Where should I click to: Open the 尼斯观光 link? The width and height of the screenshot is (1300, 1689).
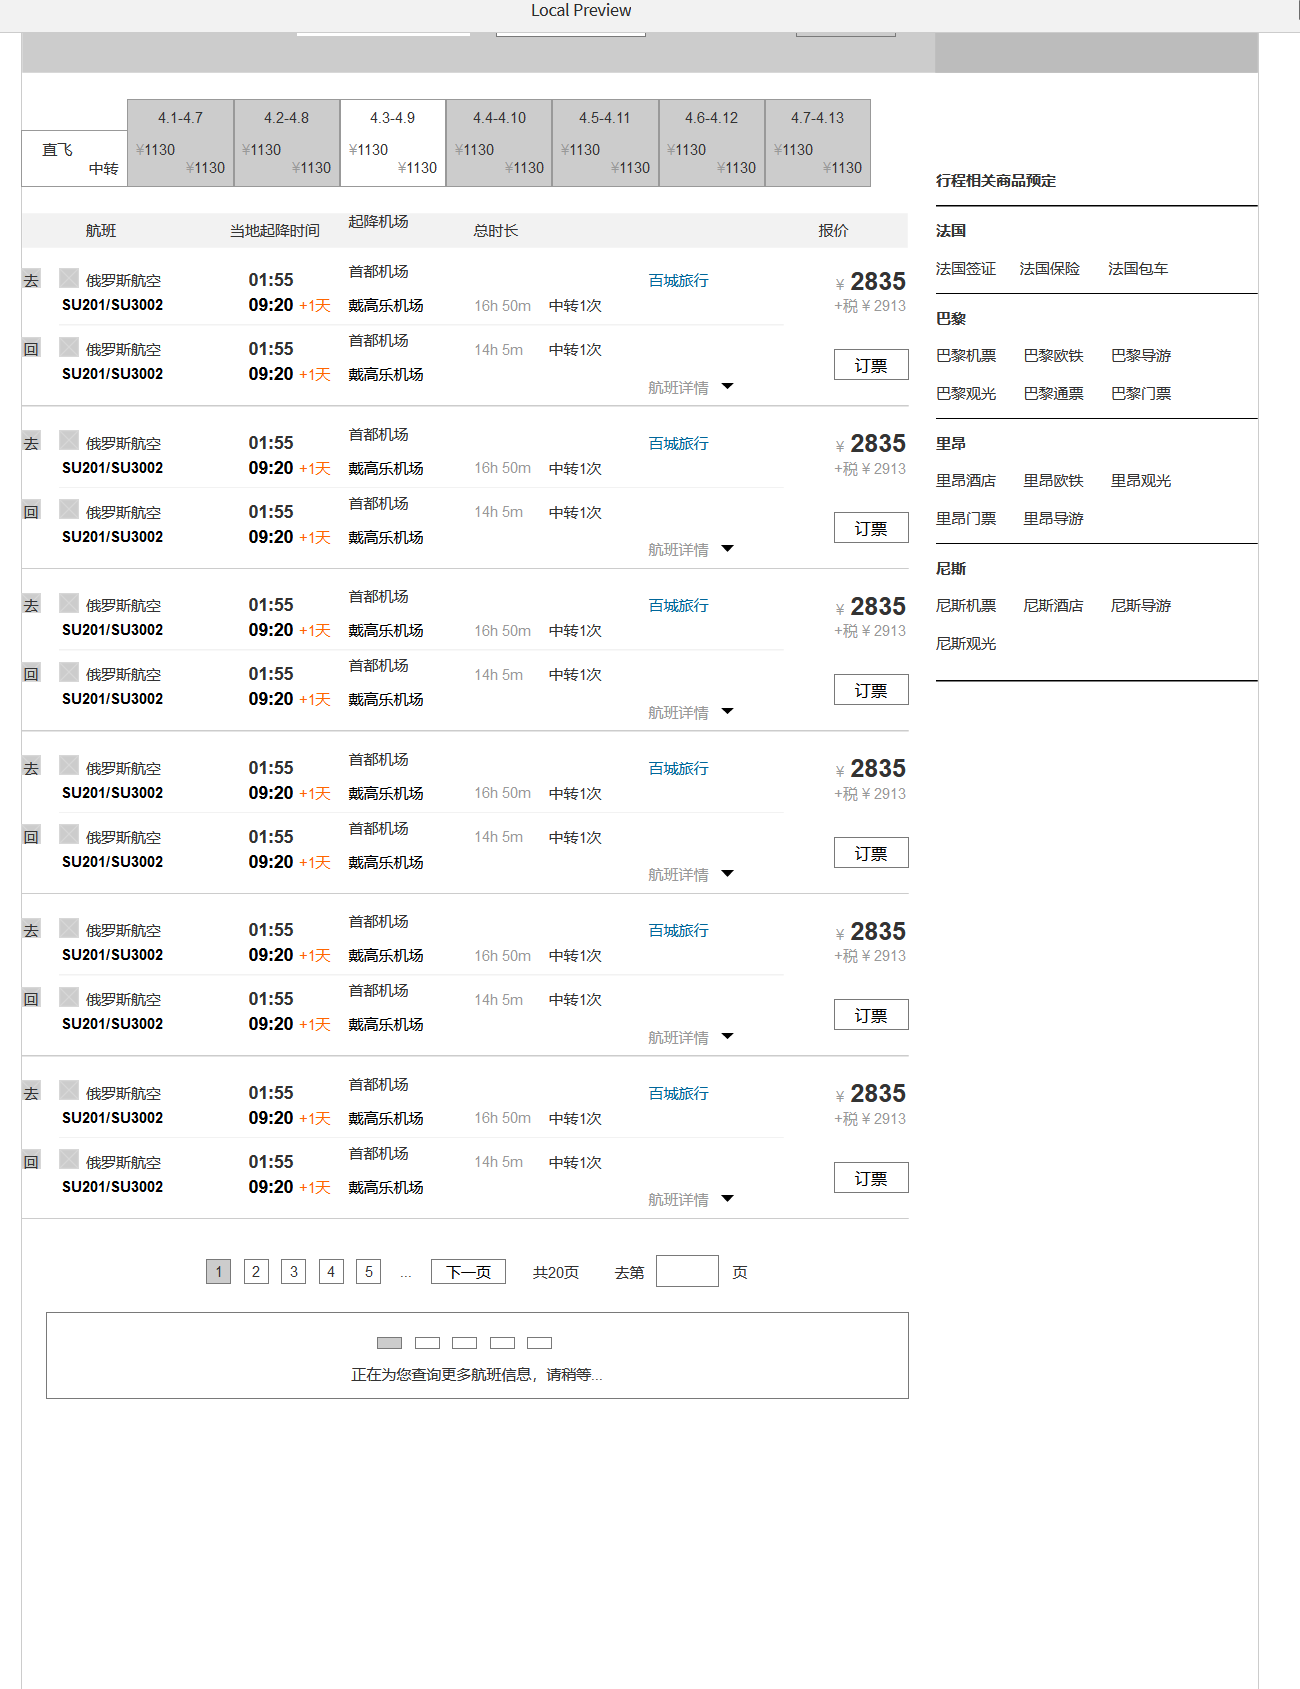[966, 644]
